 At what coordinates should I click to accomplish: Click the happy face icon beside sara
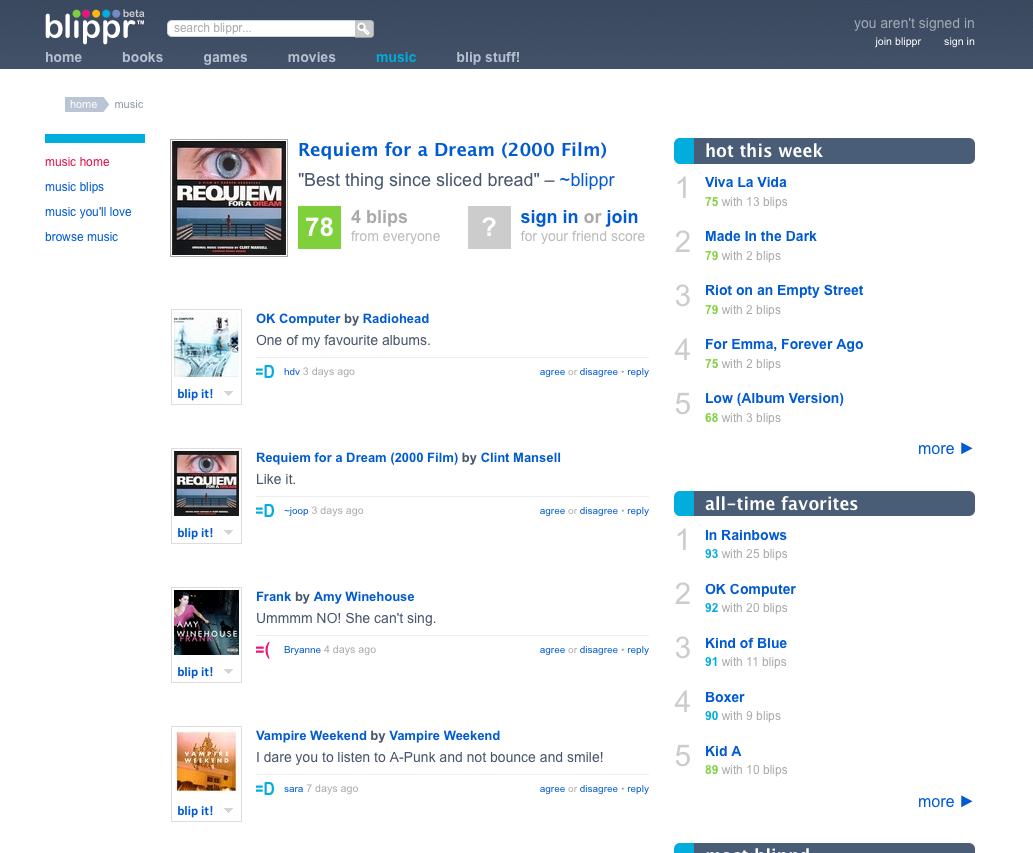point(265,789)
